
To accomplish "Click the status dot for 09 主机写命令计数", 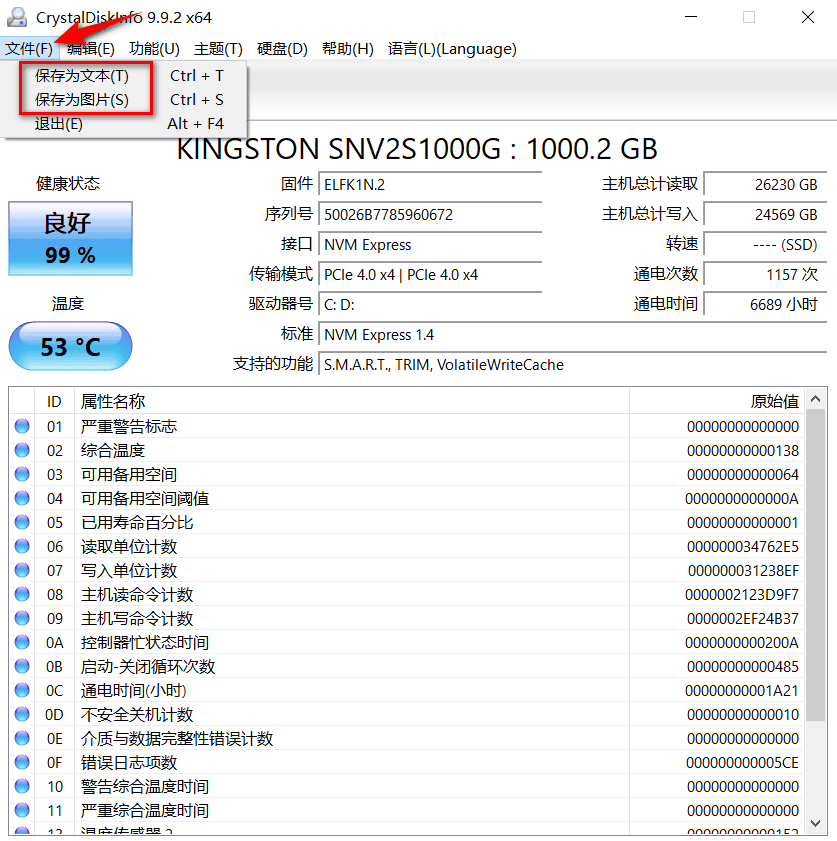I will 22,618.
